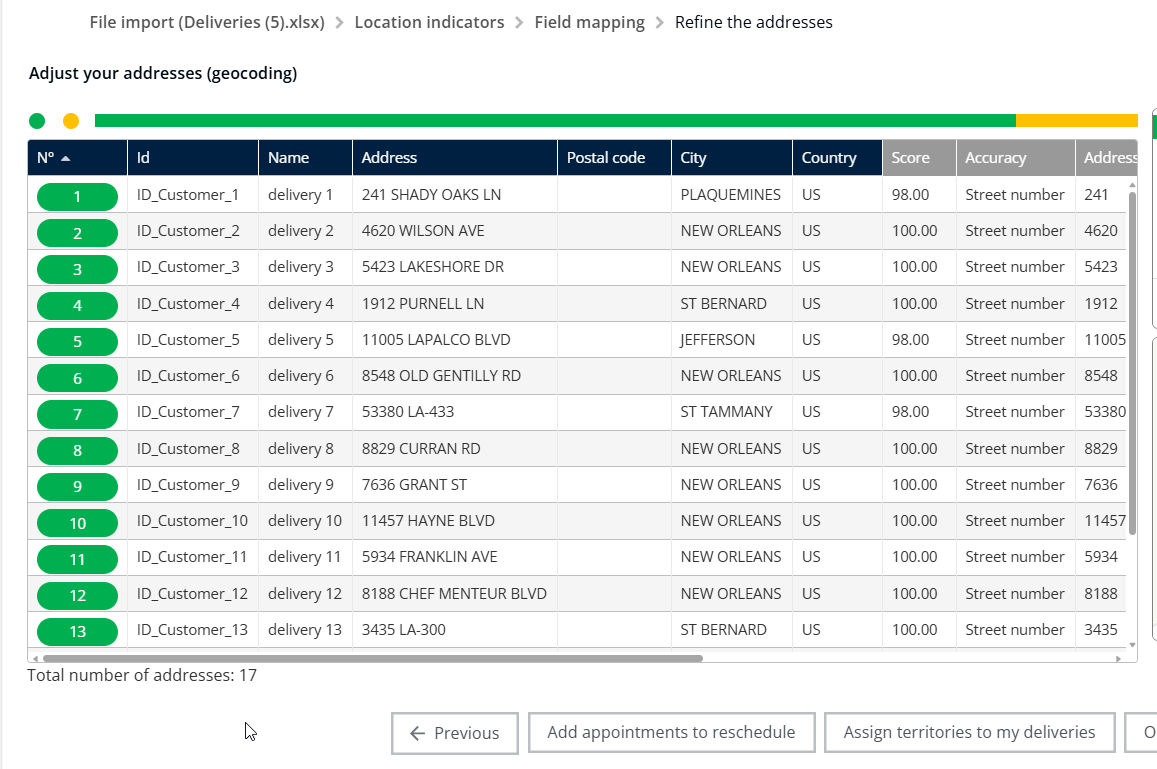The width and height of the screenshot is (1157, 769).
Task: Open Location indicators breadcrumb step
Action: click(429, 22)
